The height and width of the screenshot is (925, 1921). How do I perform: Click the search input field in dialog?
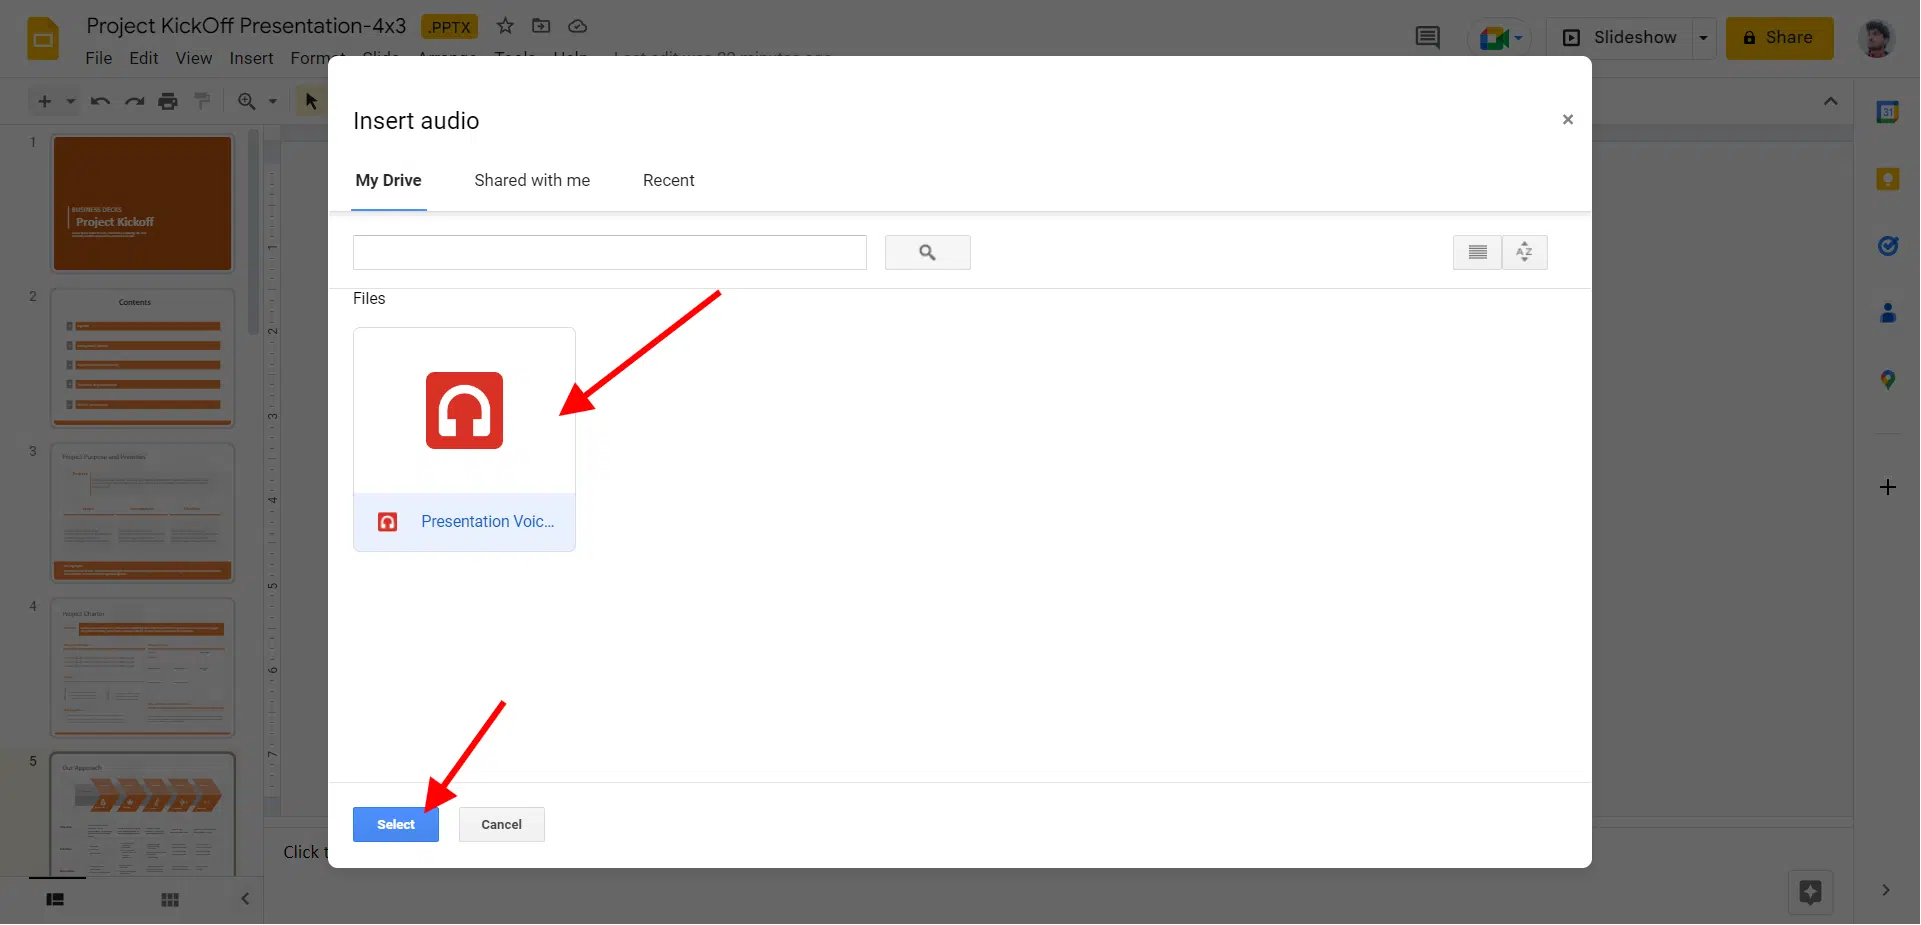click(609, 253)
